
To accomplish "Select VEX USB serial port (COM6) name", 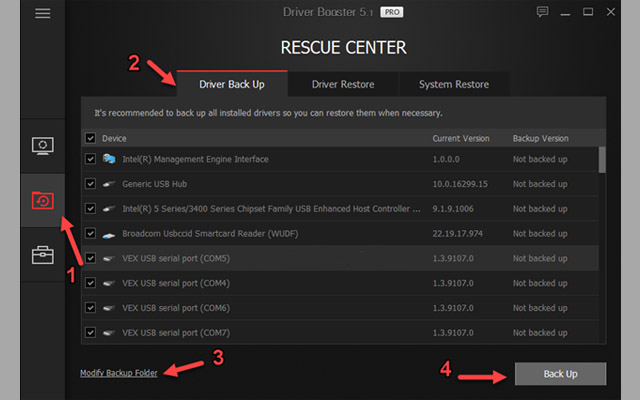I will pos(176,308).
